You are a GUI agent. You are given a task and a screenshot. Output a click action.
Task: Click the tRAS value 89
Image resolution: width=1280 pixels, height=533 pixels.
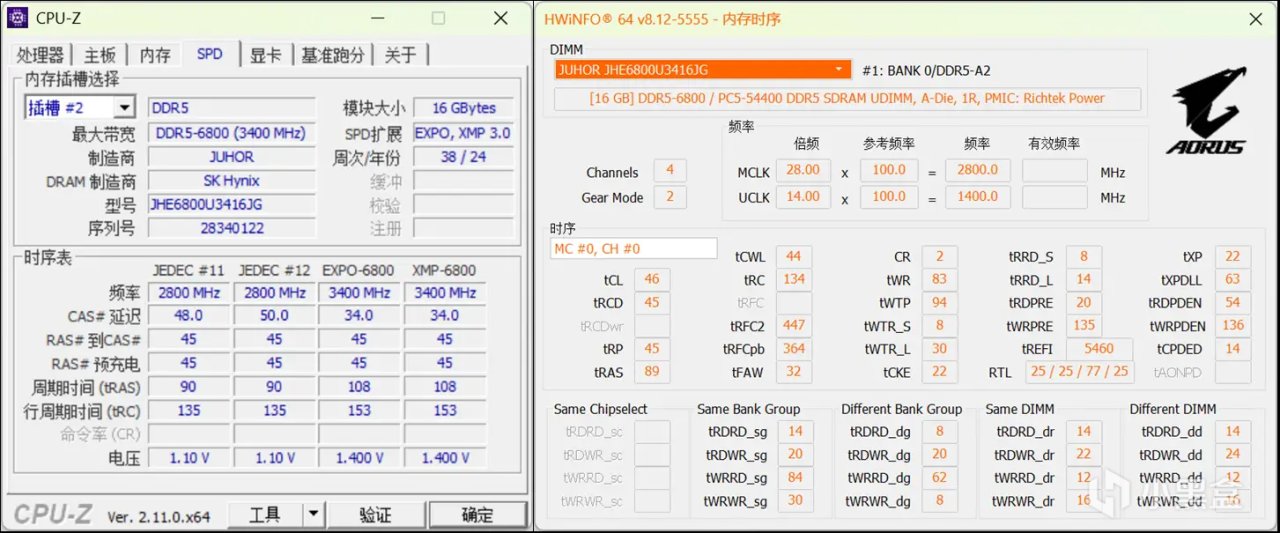point(652,373)
